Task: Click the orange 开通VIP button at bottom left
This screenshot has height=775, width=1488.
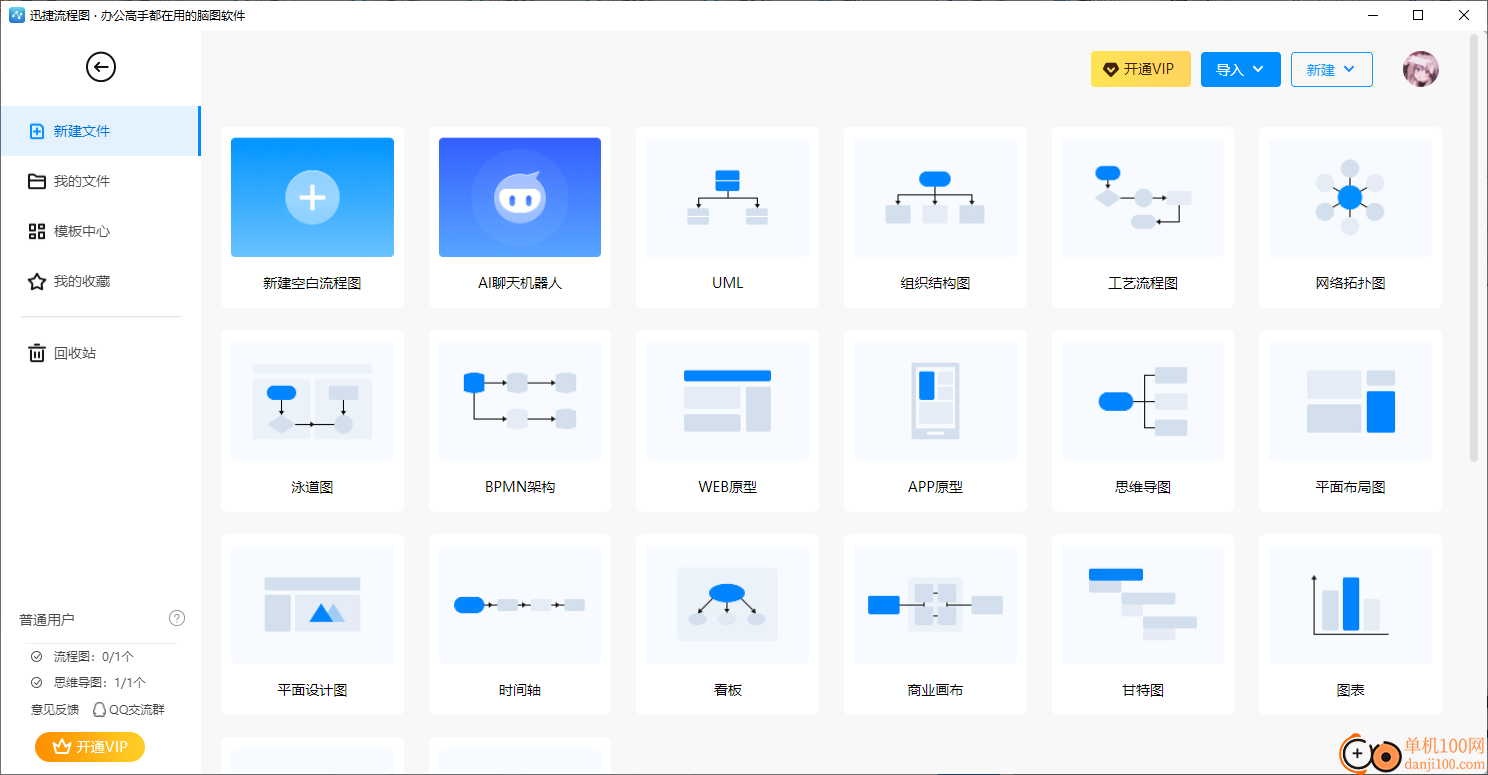Action: coord(90,747)
